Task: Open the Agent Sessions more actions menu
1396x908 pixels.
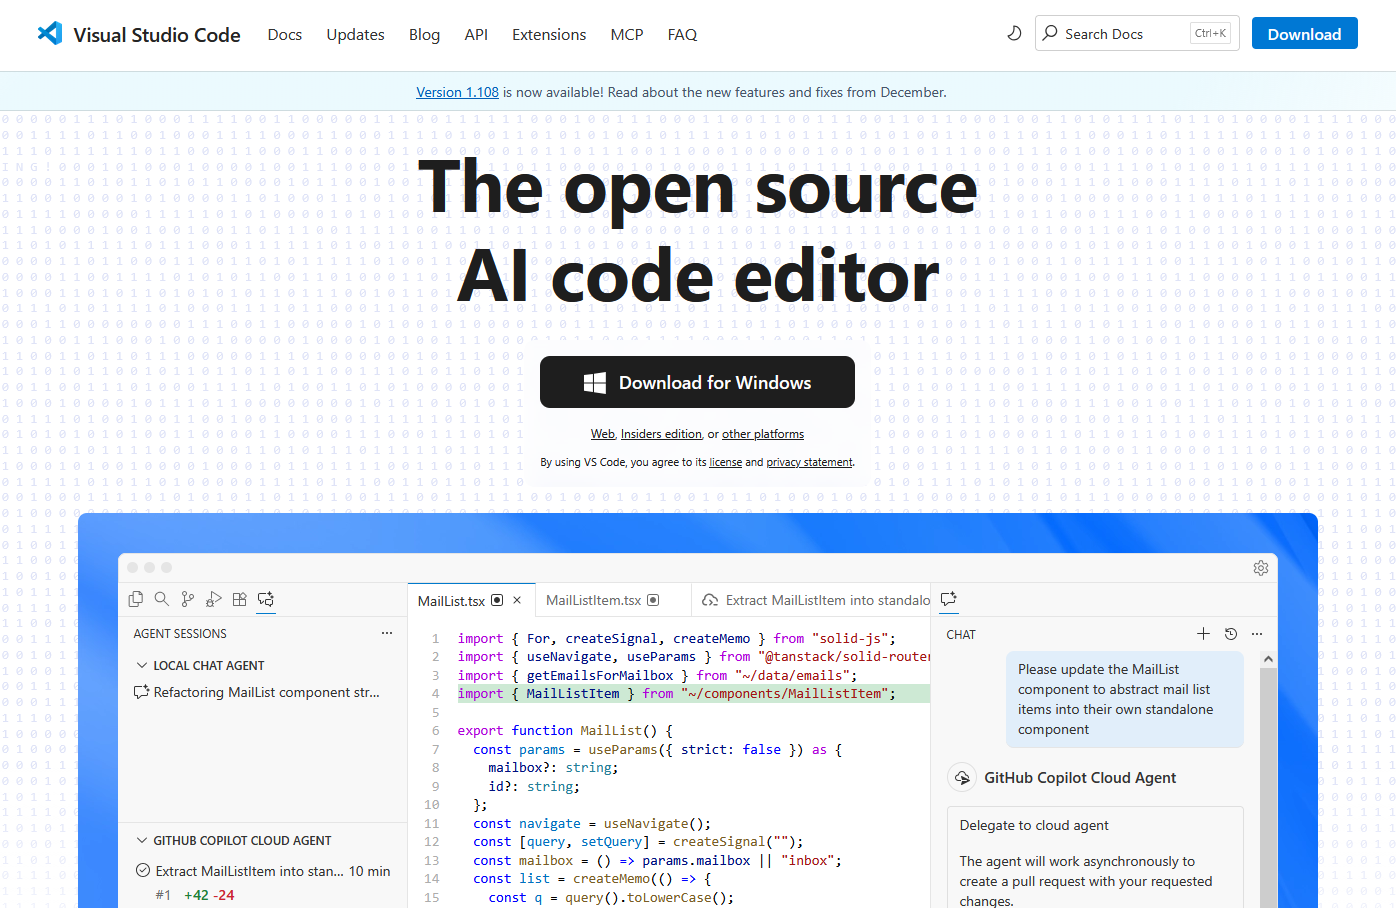Action: click(x=386, y=632)
